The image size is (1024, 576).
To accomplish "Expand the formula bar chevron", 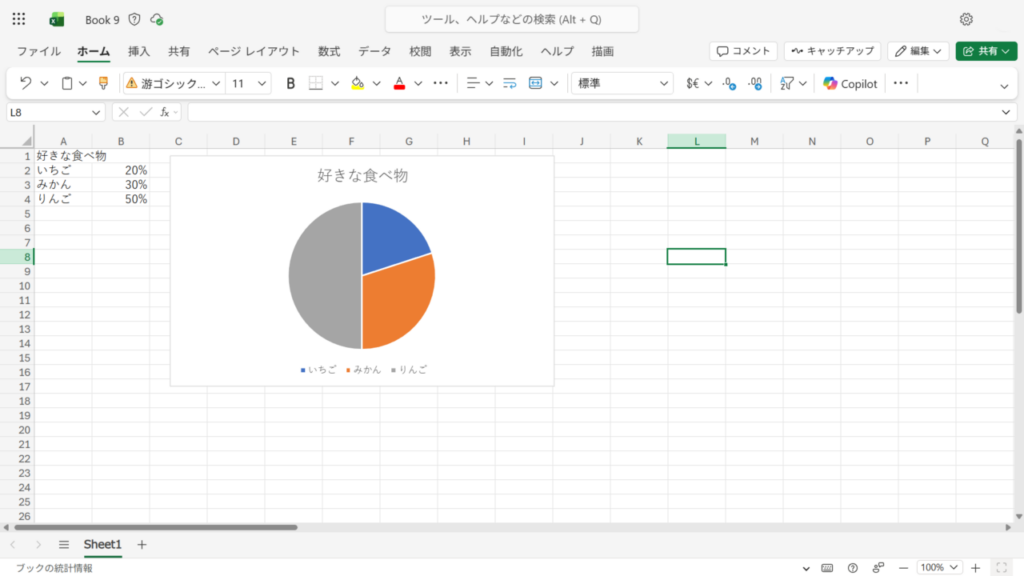I will point(1006,112).
